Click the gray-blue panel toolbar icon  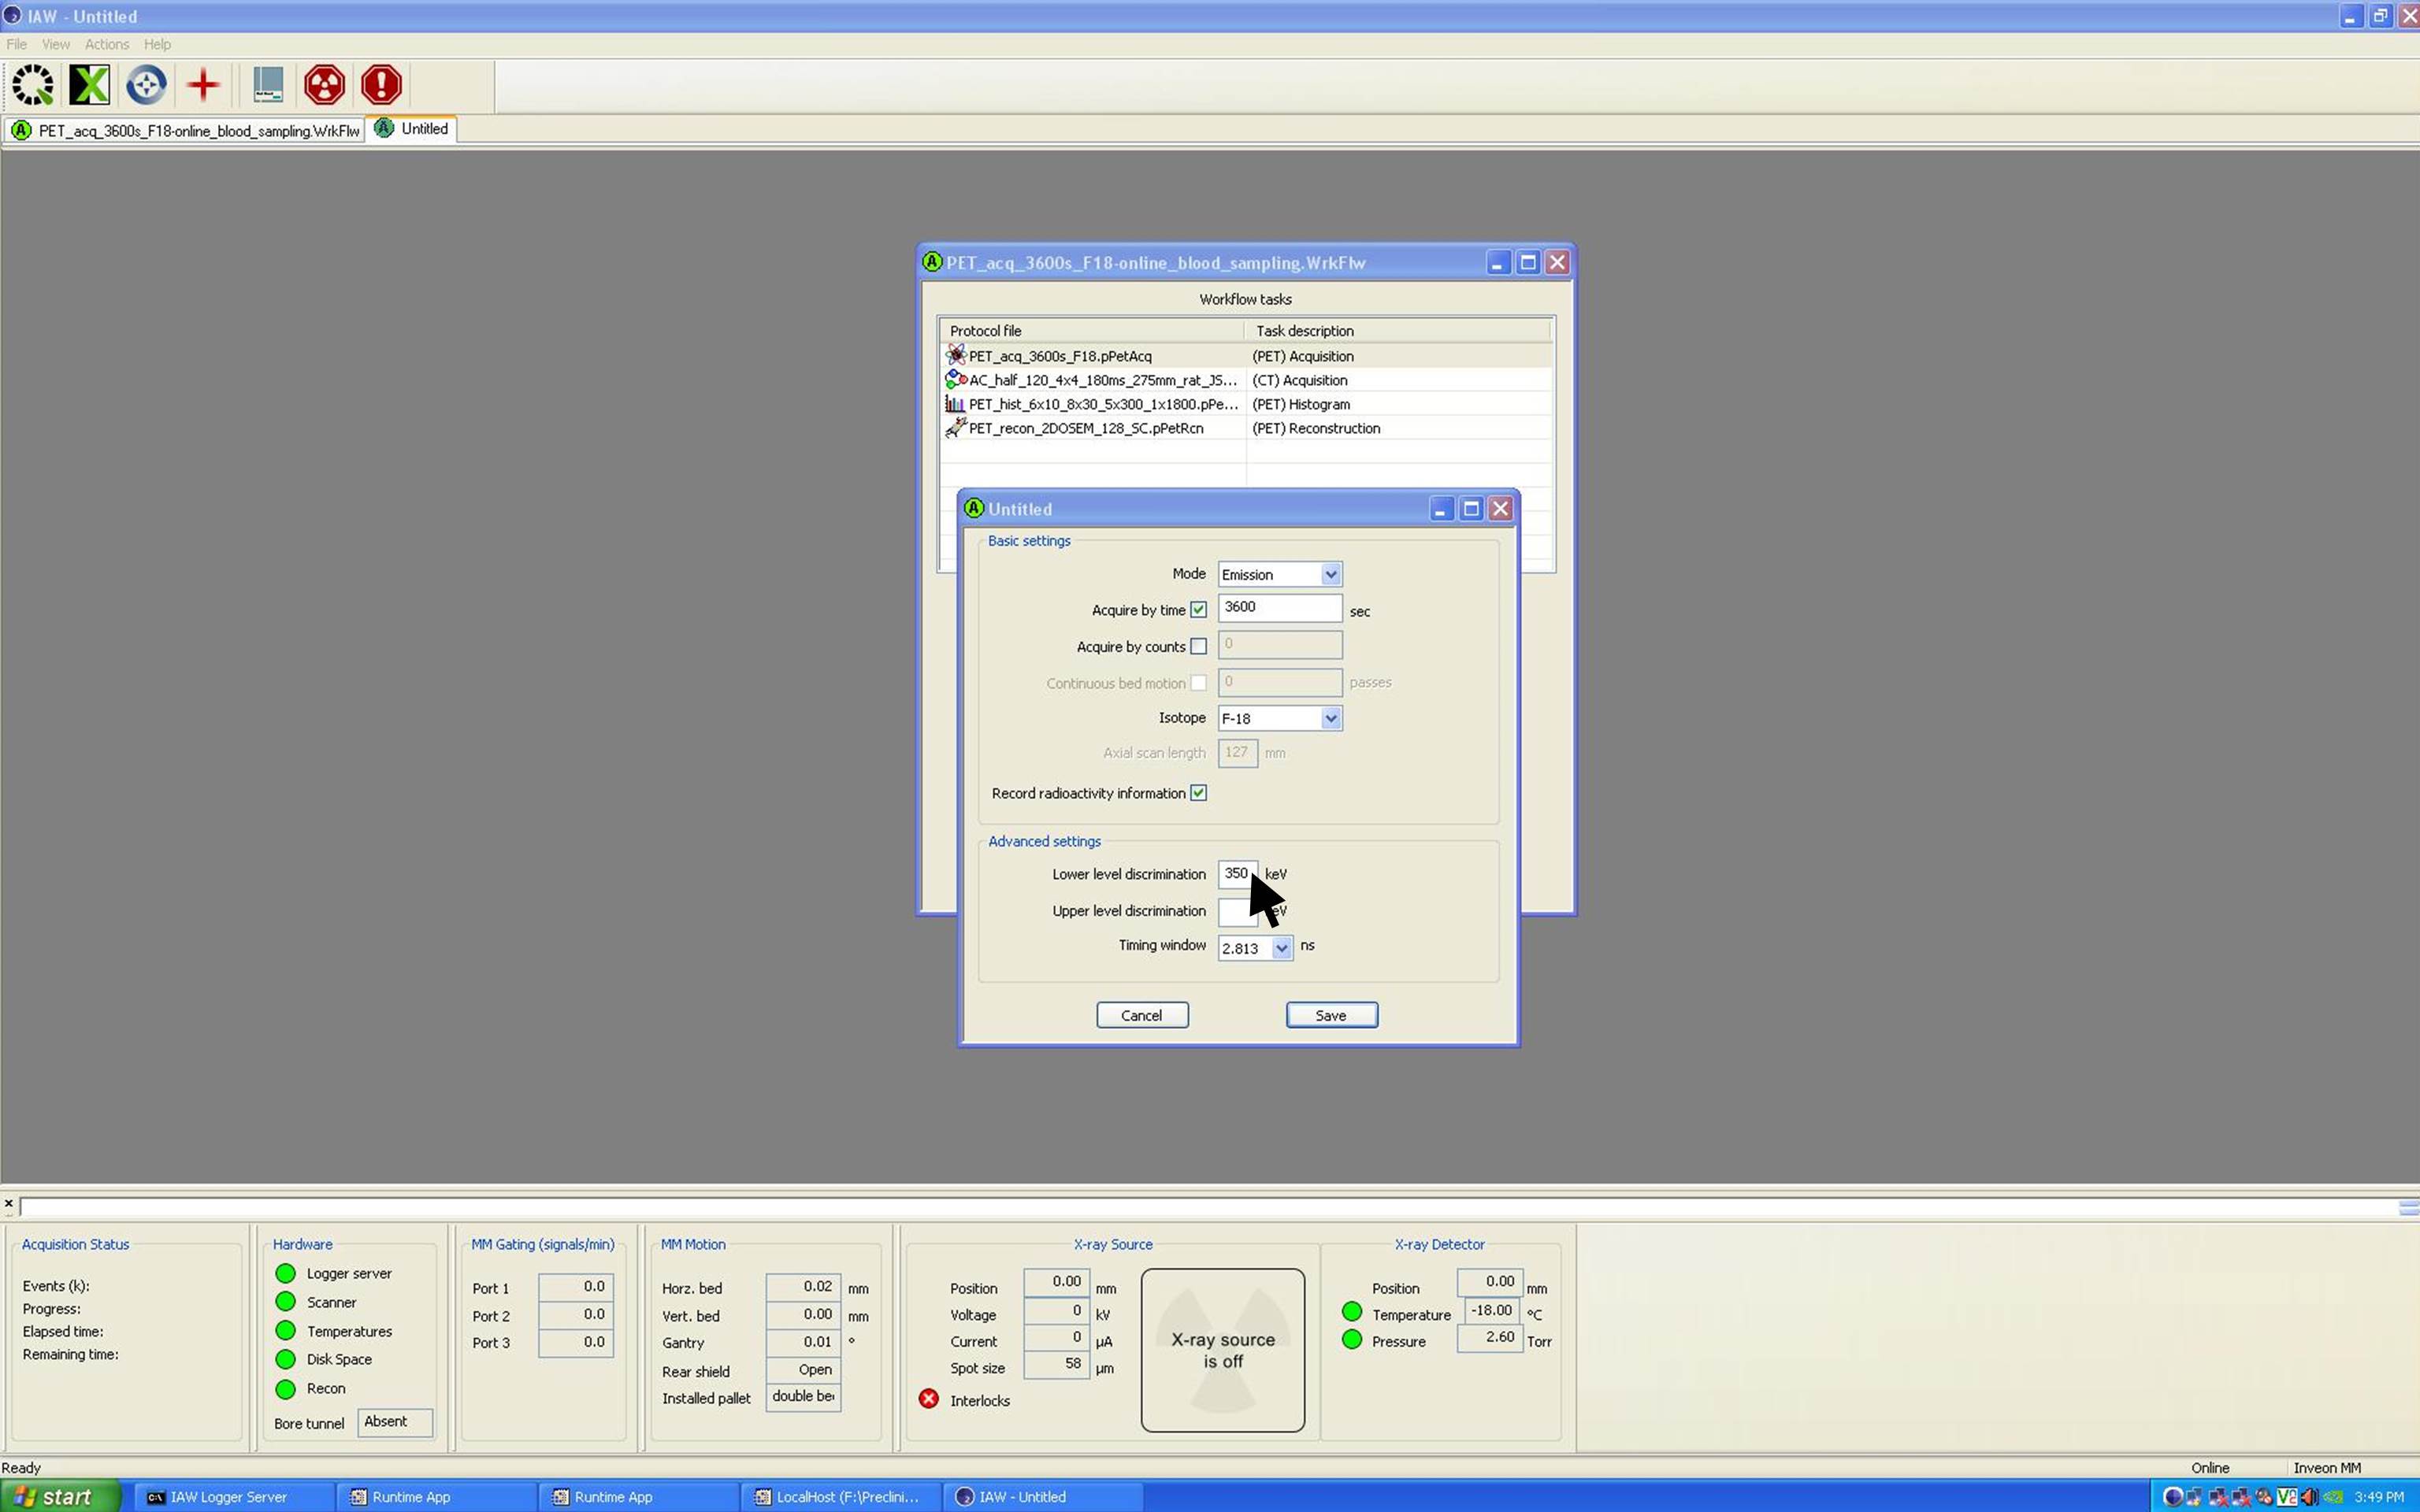coord(267,85)
